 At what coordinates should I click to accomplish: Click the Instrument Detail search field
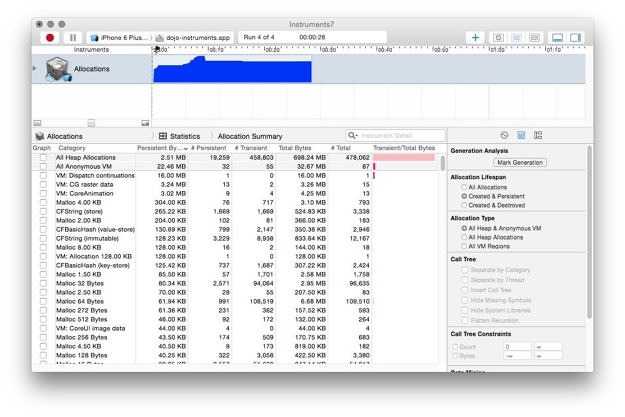[395, 135]
